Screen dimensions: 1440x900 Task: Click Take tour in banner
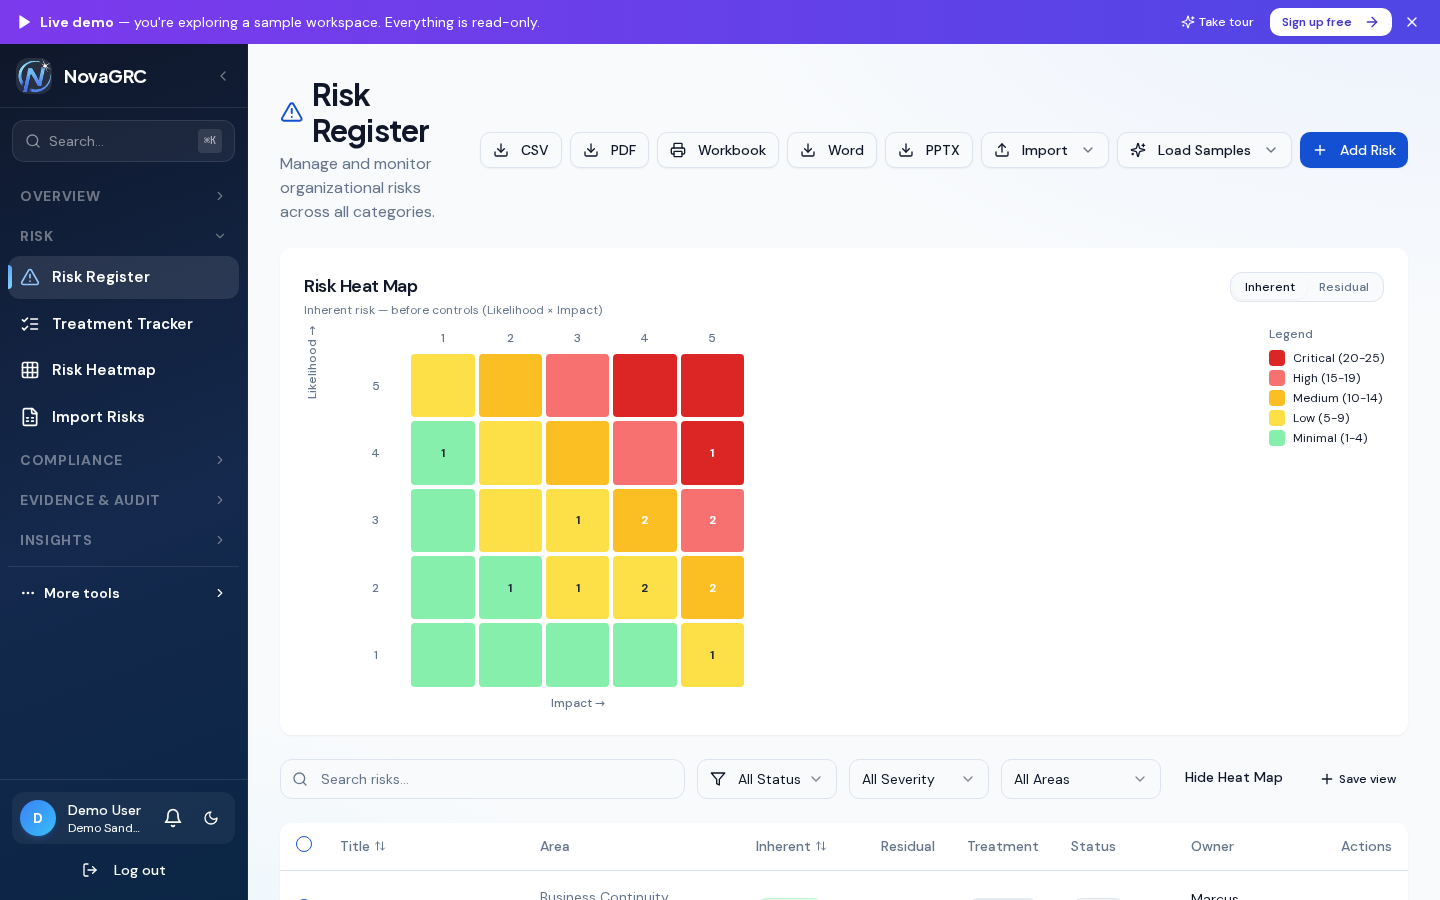click(1217, 22)
